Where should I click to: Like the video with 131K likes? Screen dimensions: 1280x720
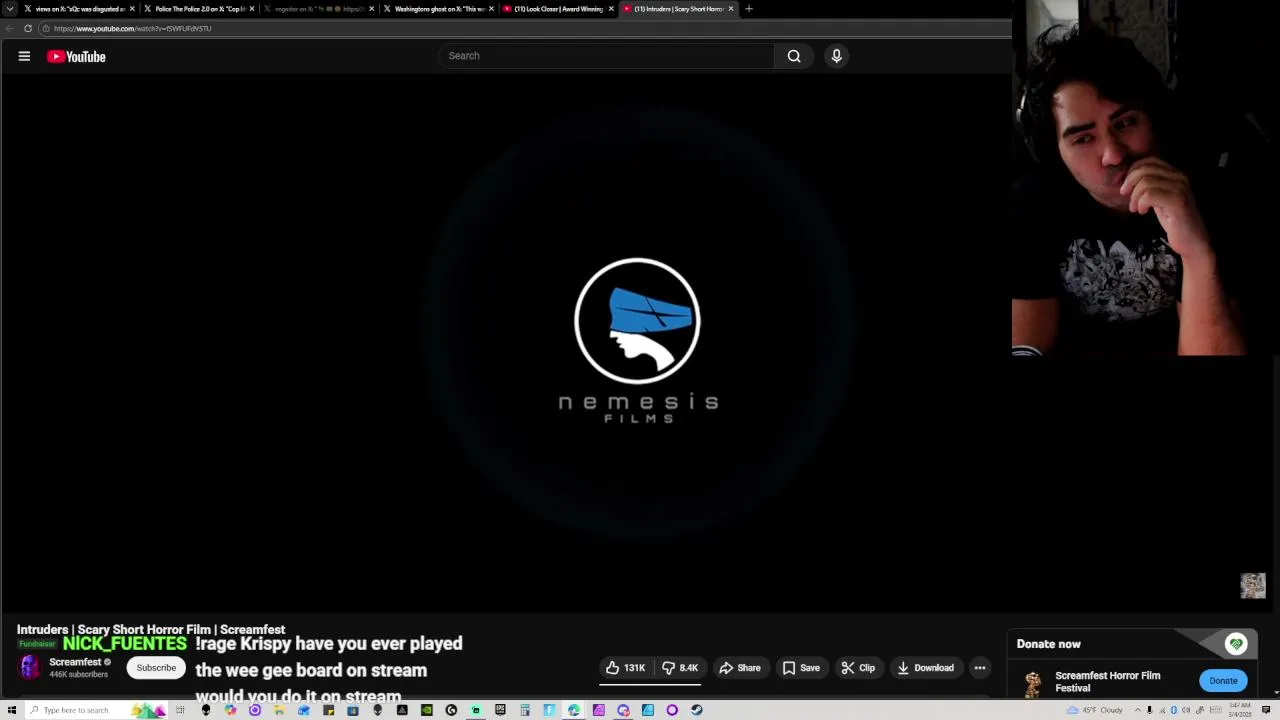pyautogui.click(x=625, y=668)
